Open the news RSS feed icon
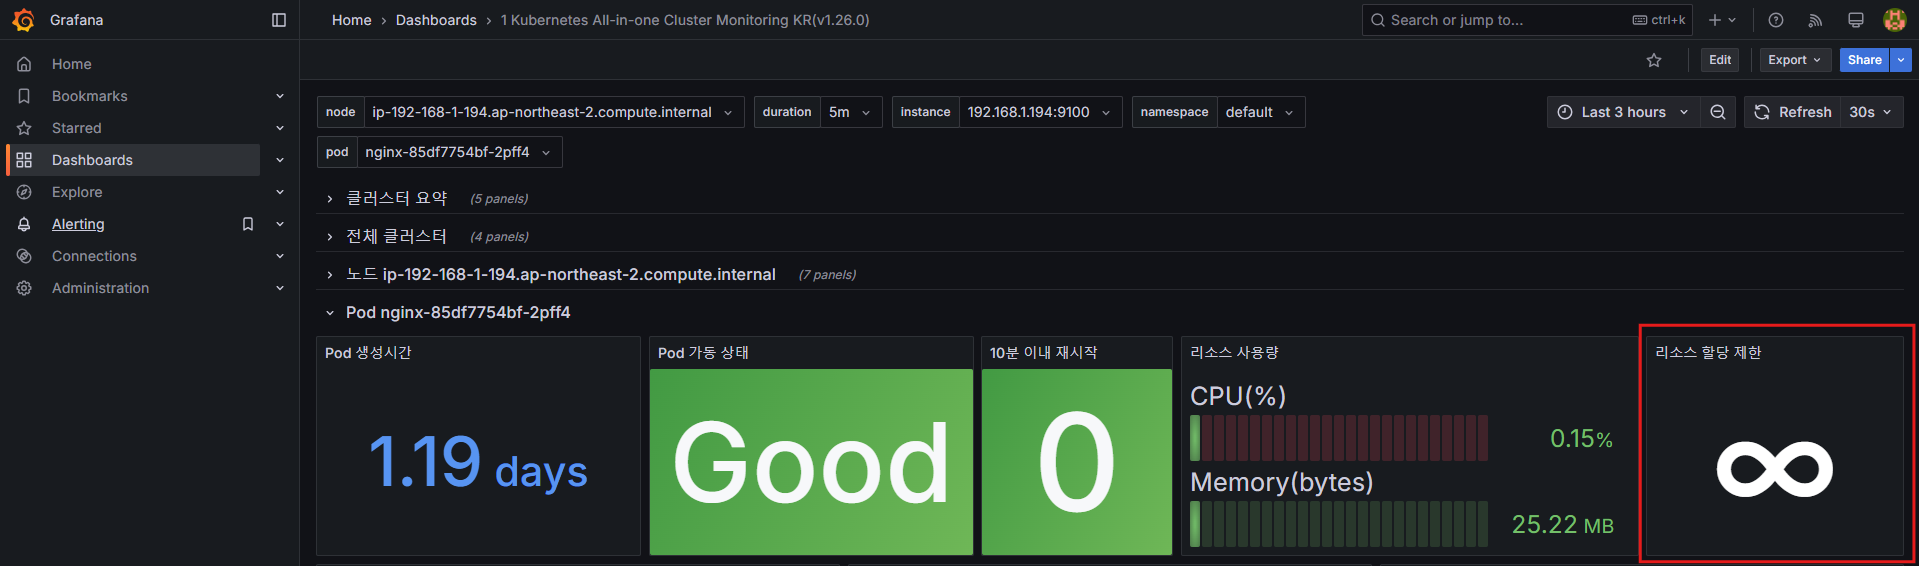This screenshot has height=566, width=1919. pos(1816,20)
